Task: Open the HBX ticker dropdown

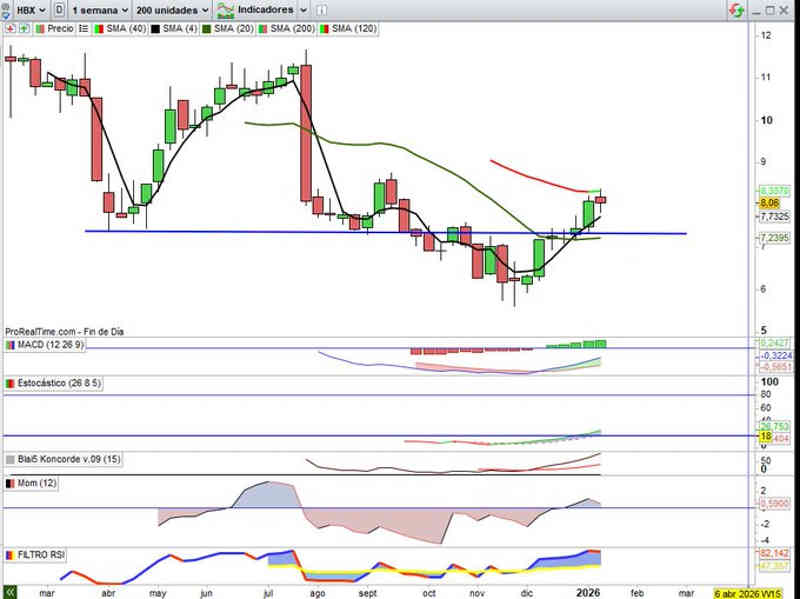Action: [x=25, y=10]
